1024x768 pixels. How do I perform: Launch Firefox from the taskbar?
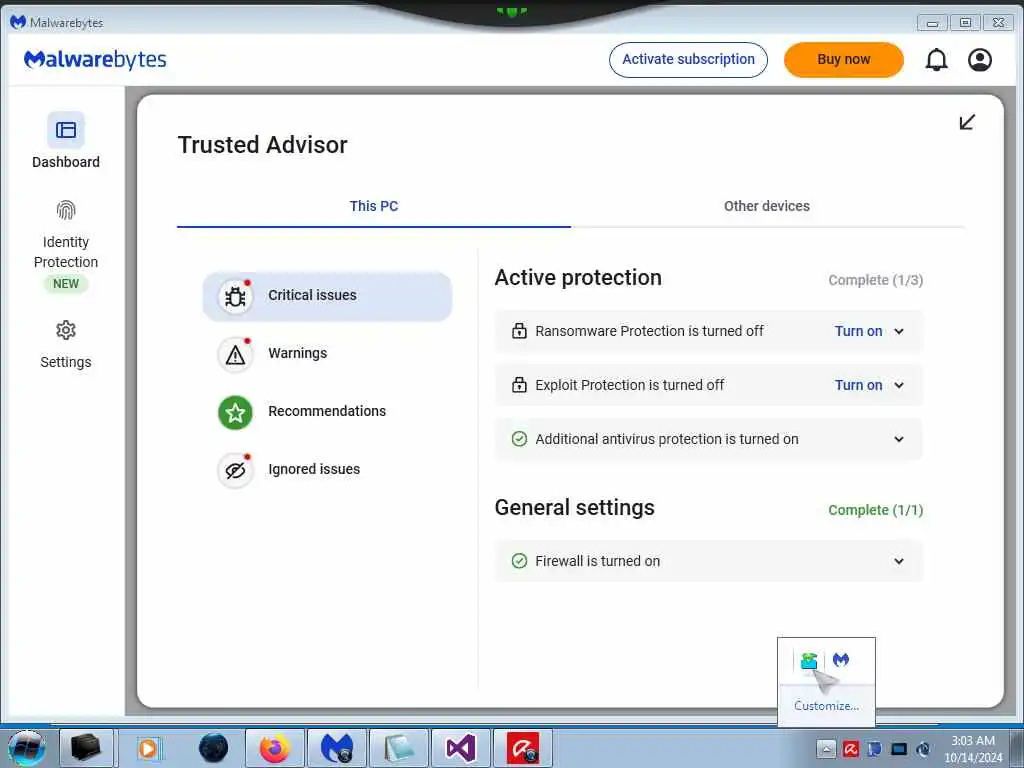(x=275, y=748)
